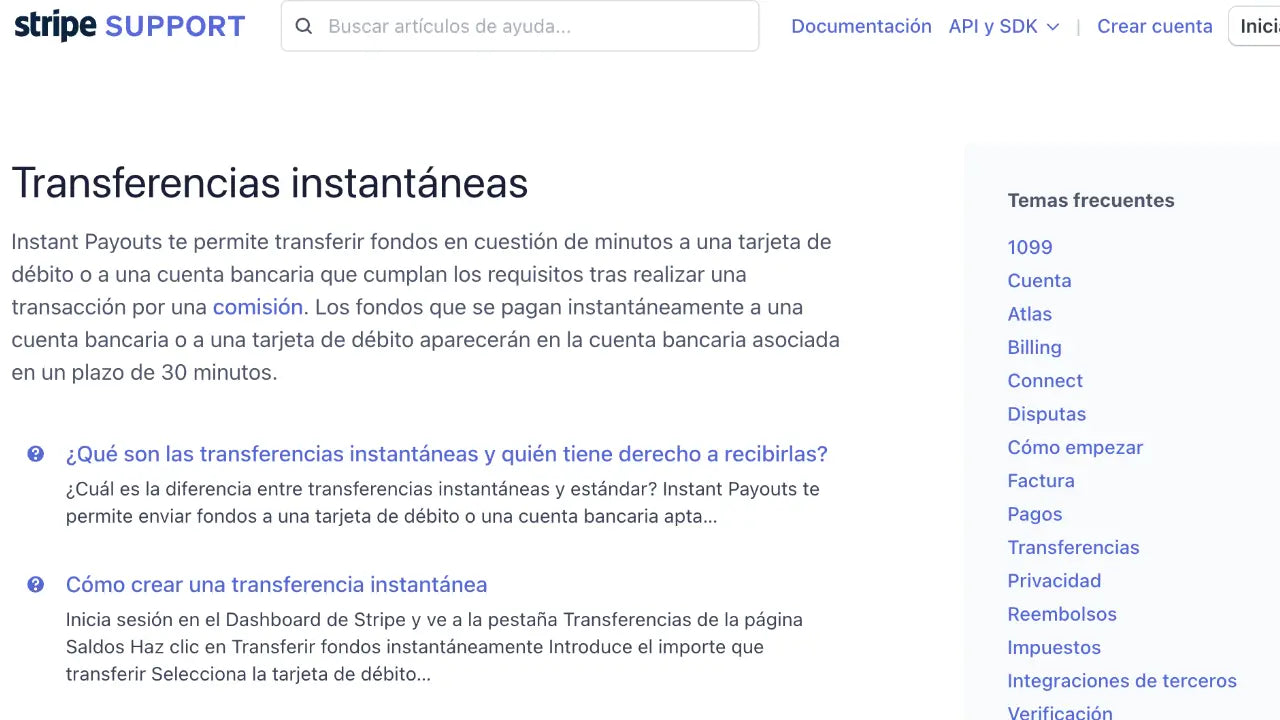This screenshot has width=1280, height=720.
Task: Open the Documentación link
Action: click(861, 26)
